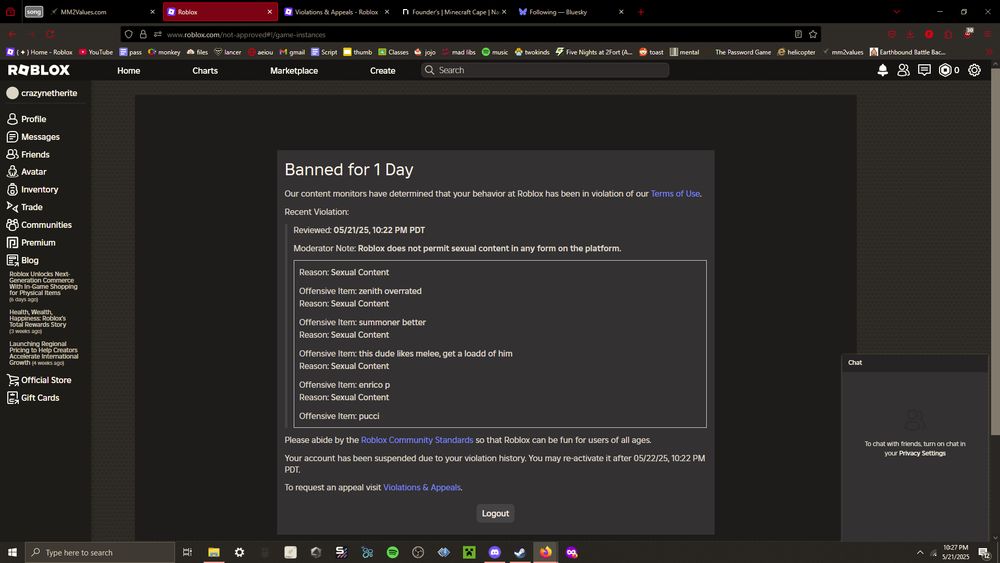The image size is (1000, 563).
Task: Open the Launching Regional Pricing blog post
Action: 43,353
